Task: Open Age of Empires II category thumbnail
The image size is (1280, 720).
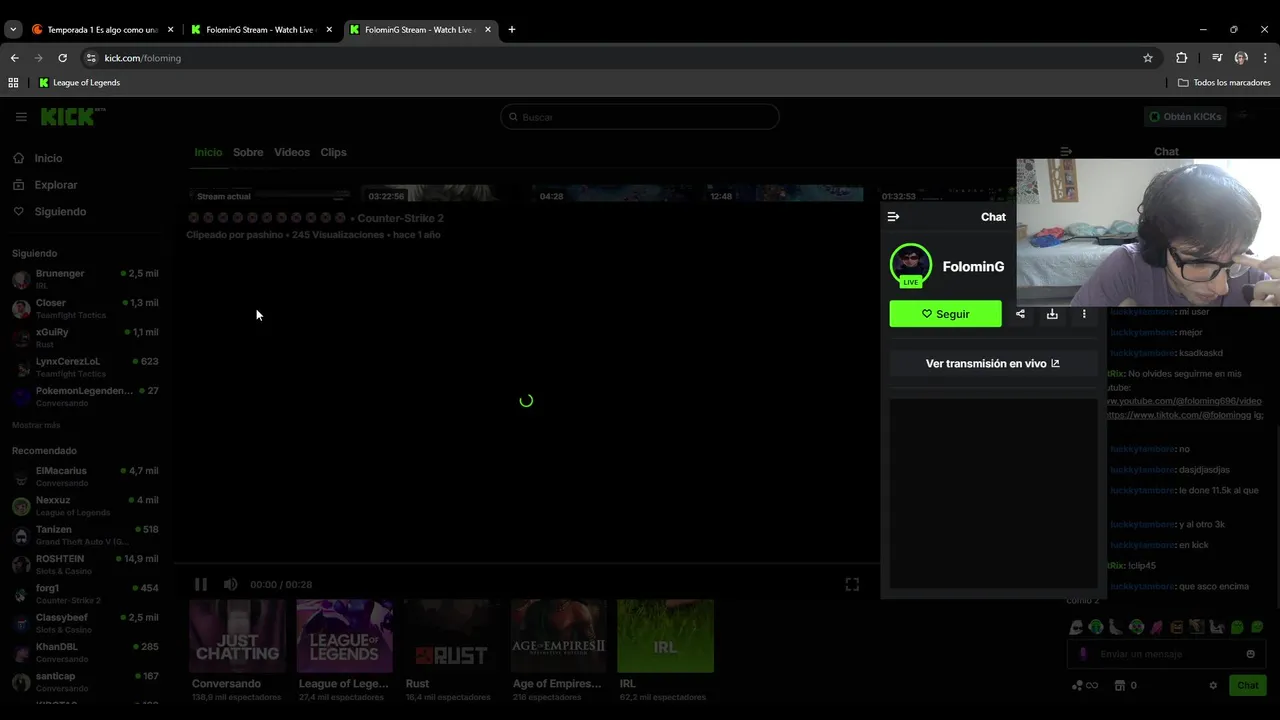Action: 558,636
